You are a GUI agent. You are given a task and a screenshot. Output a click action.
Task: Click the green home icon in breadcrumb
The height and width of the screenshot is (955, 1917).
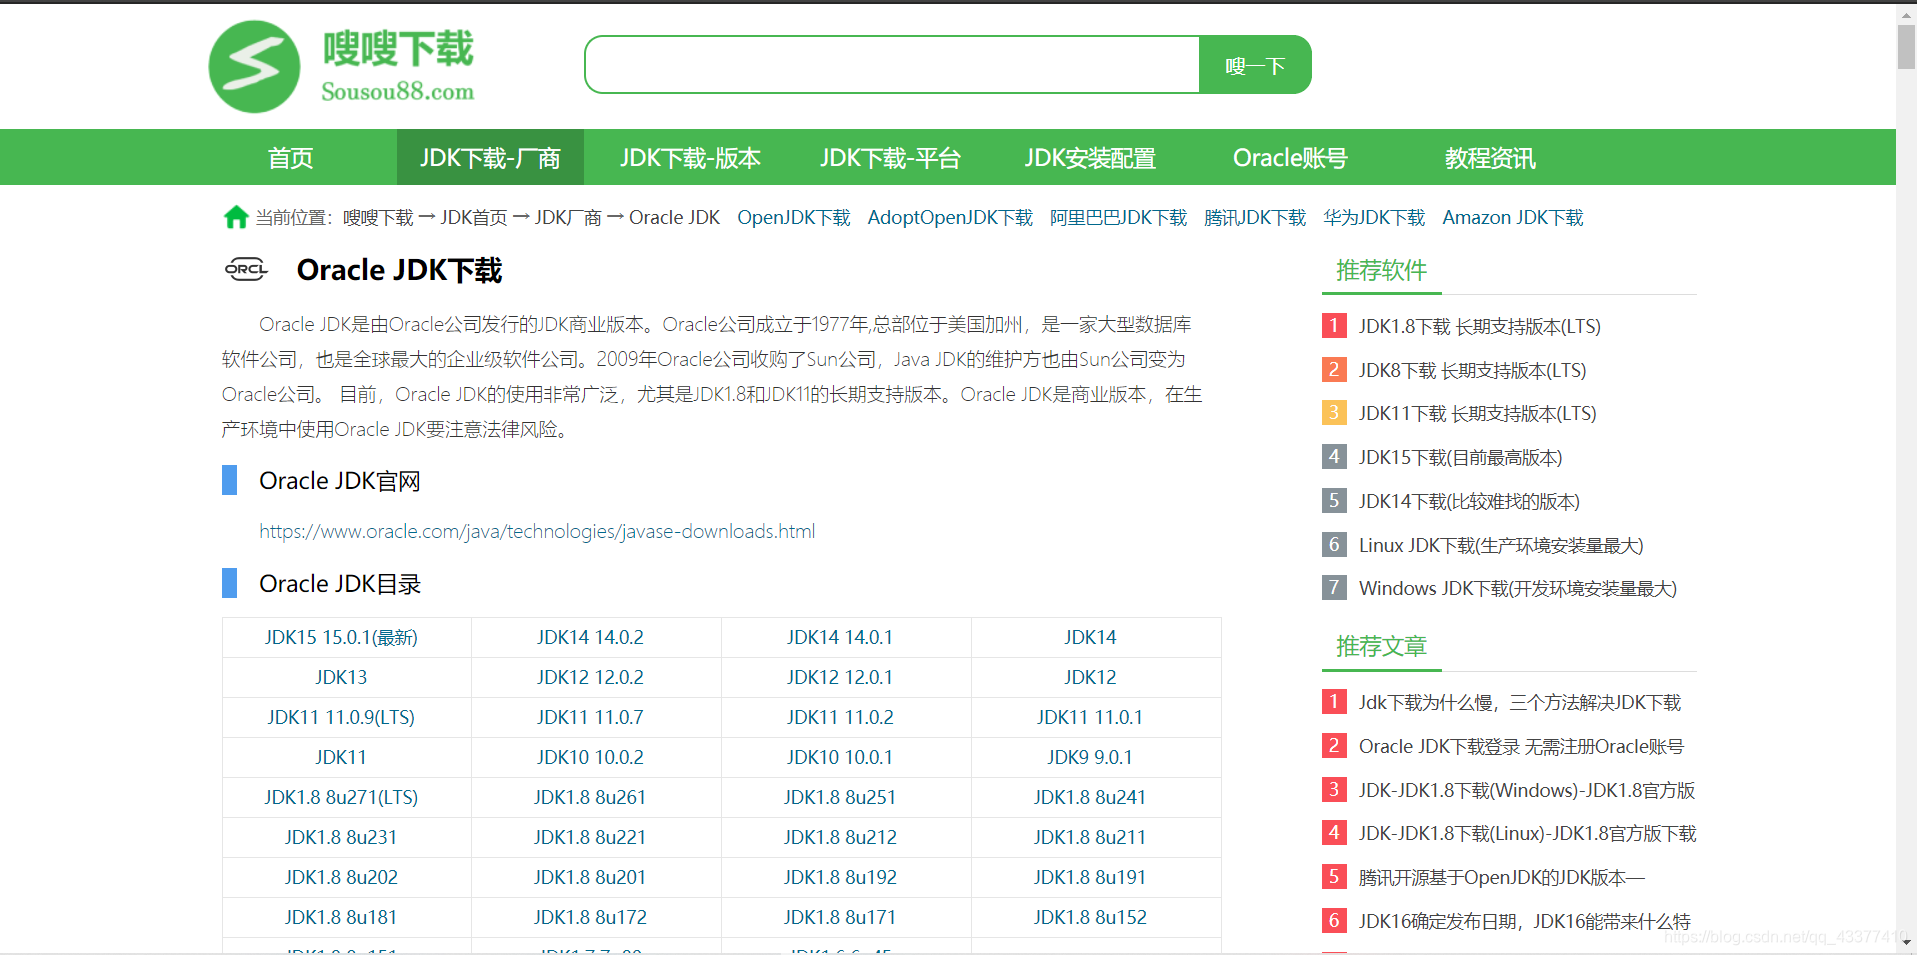pos(236,217)
